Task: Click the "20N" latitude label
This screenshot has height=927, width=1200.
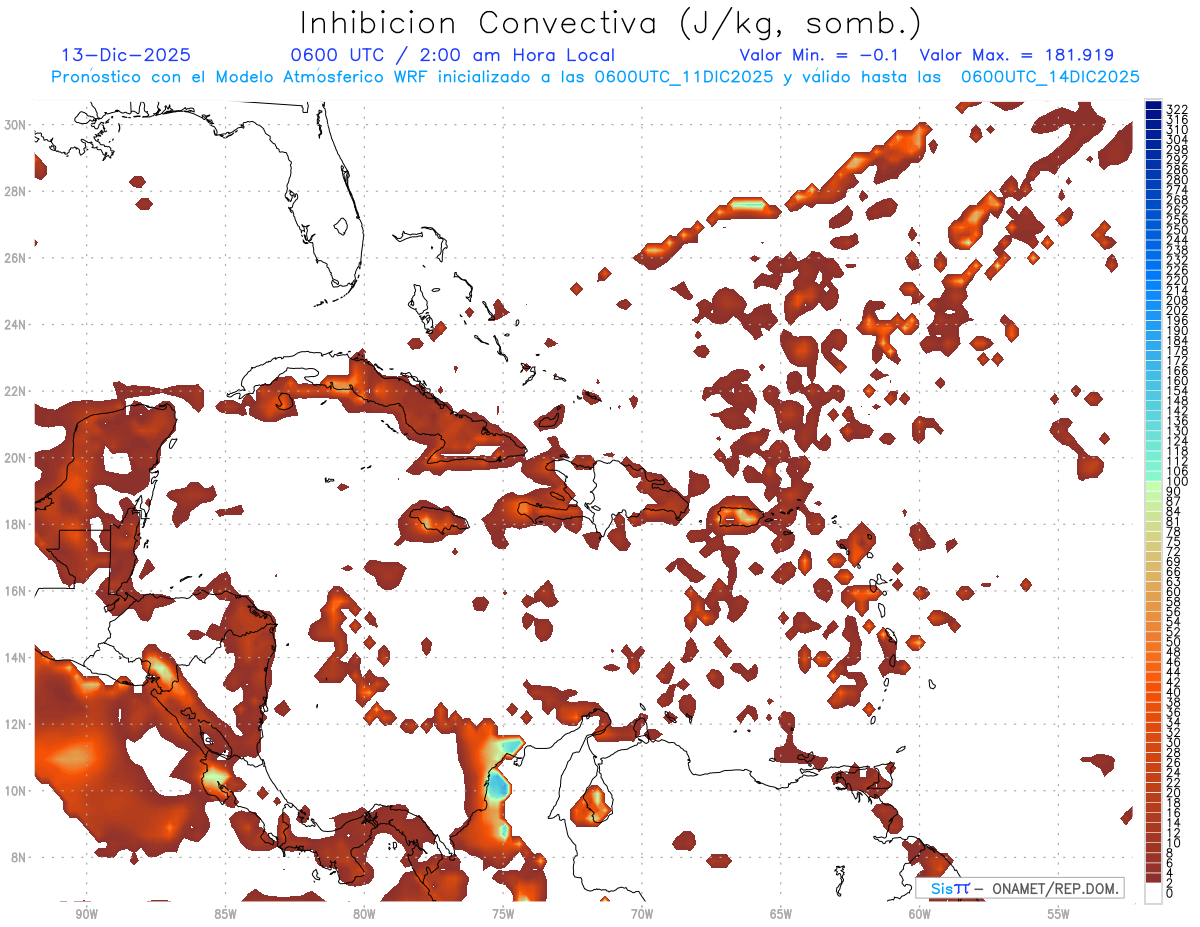Action: [x=16, y=458]
